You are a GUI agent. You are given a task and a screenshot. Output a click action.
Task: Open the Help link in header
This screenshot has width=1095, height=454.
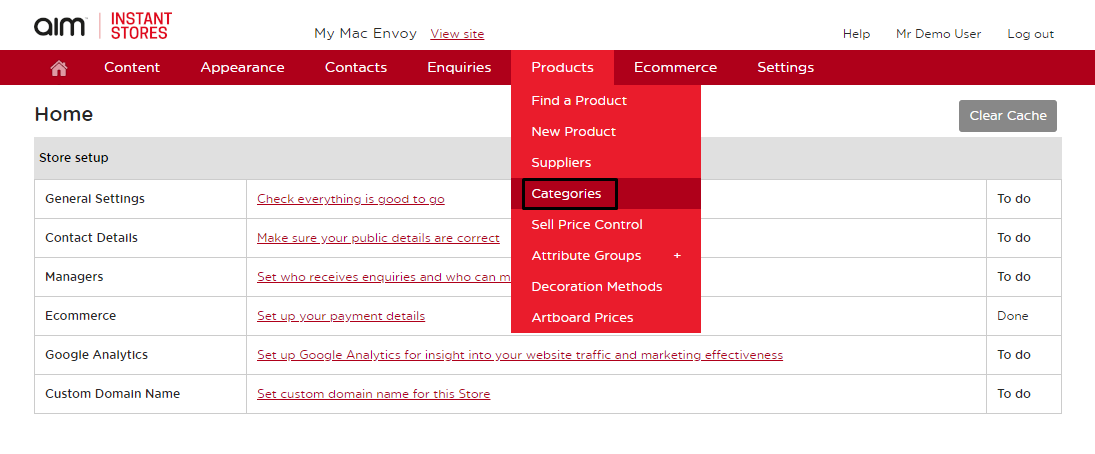point(856,34)
